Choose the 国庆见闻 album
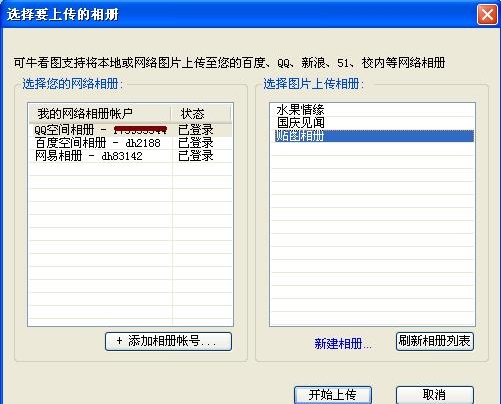501x404 pixels. pos(373,123)
